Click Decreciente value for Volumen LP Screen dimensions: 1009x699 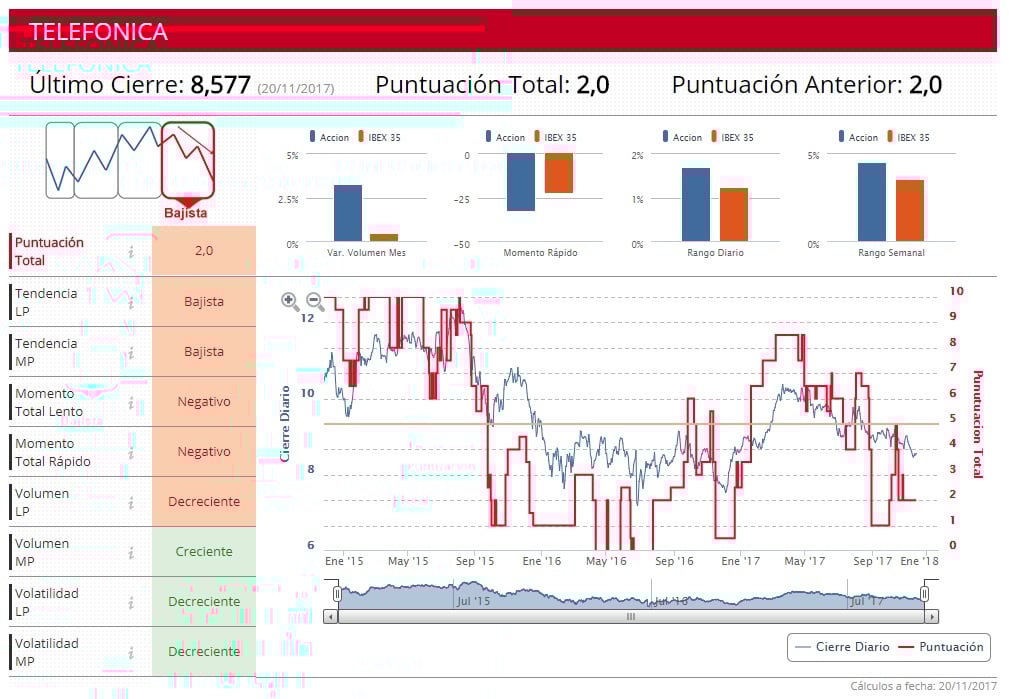tap(204, 501)
